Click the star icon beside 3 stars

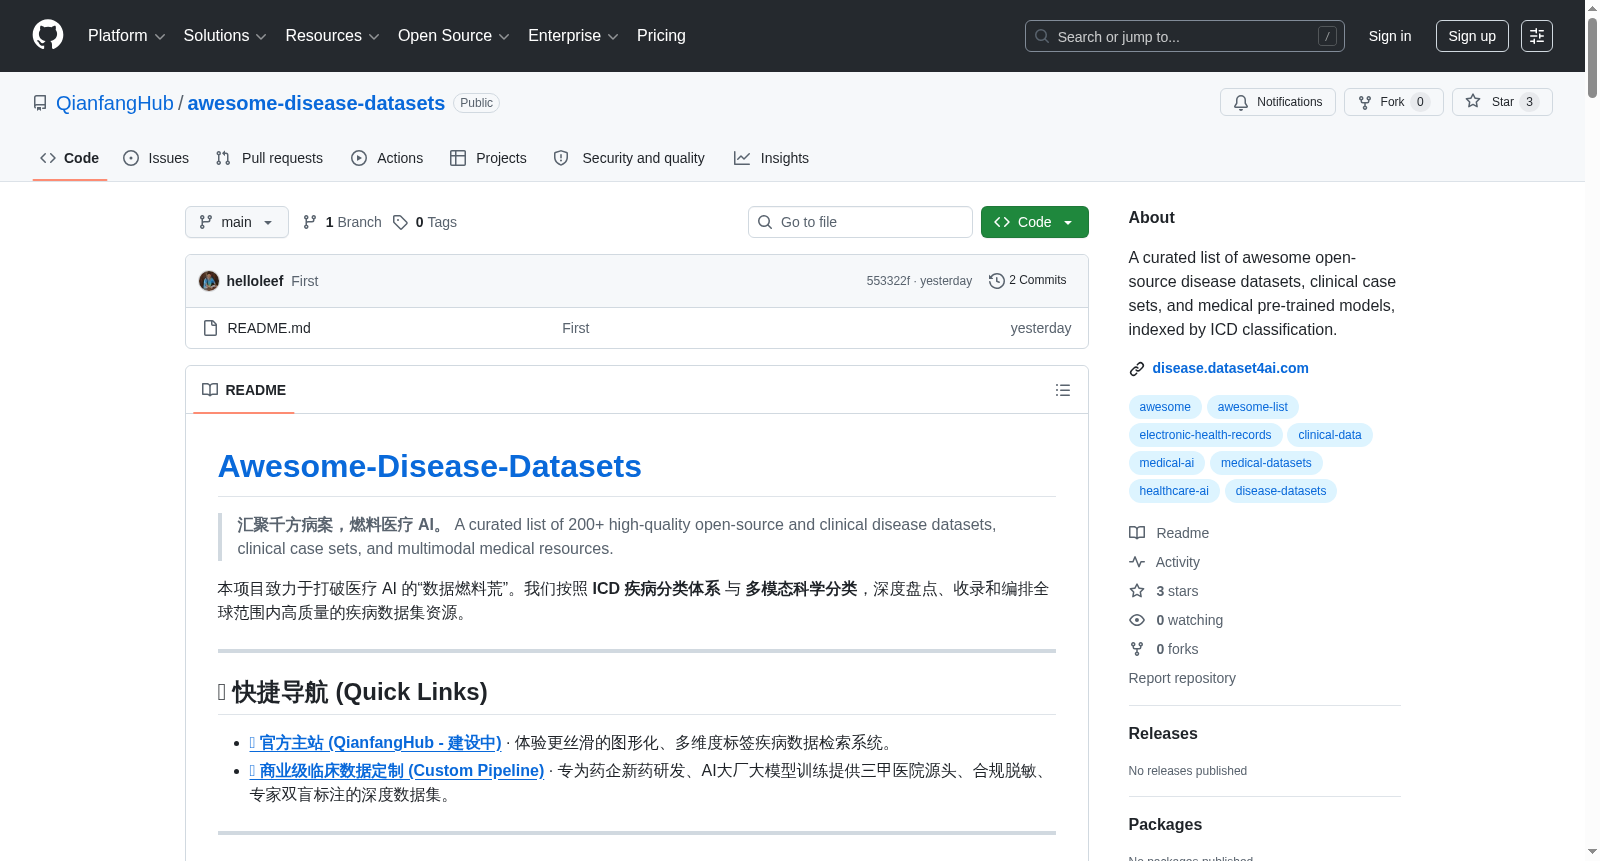1137,591
